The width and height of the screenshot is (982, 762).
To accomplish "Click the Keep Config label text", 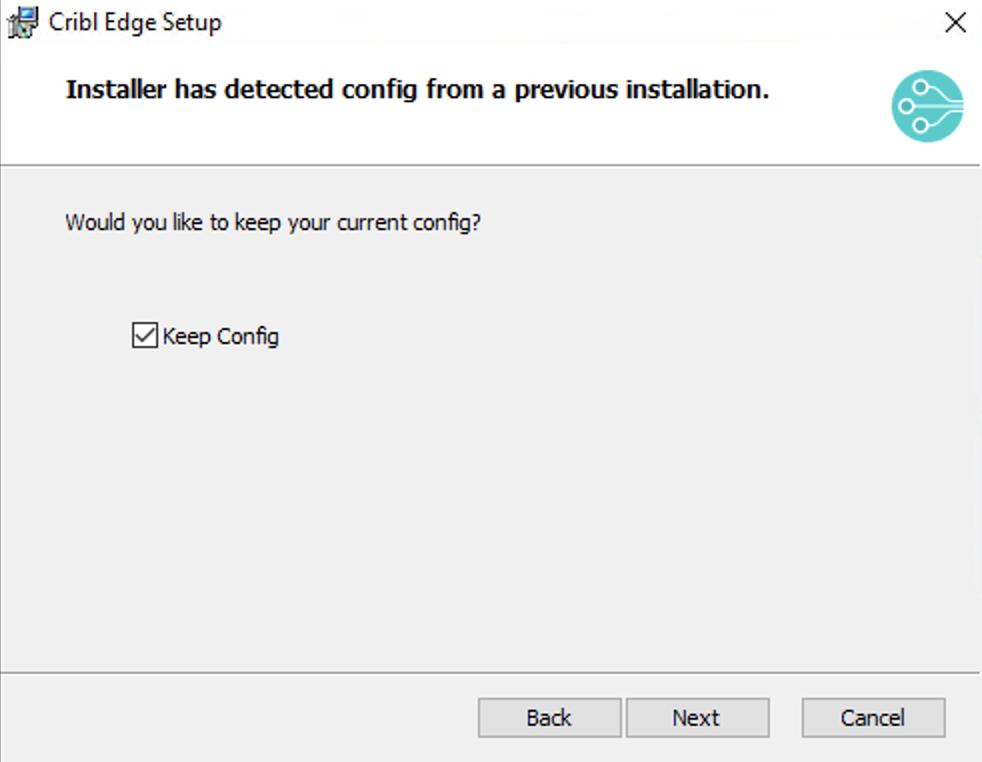I will coord(218,336).
